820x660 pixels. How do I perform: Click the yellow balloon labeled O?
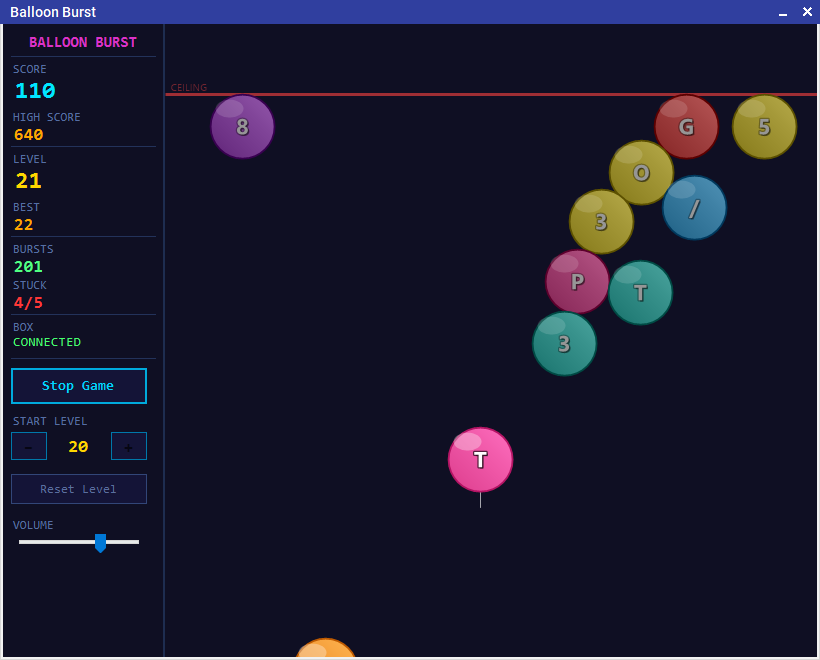click(x=641, y=173)
